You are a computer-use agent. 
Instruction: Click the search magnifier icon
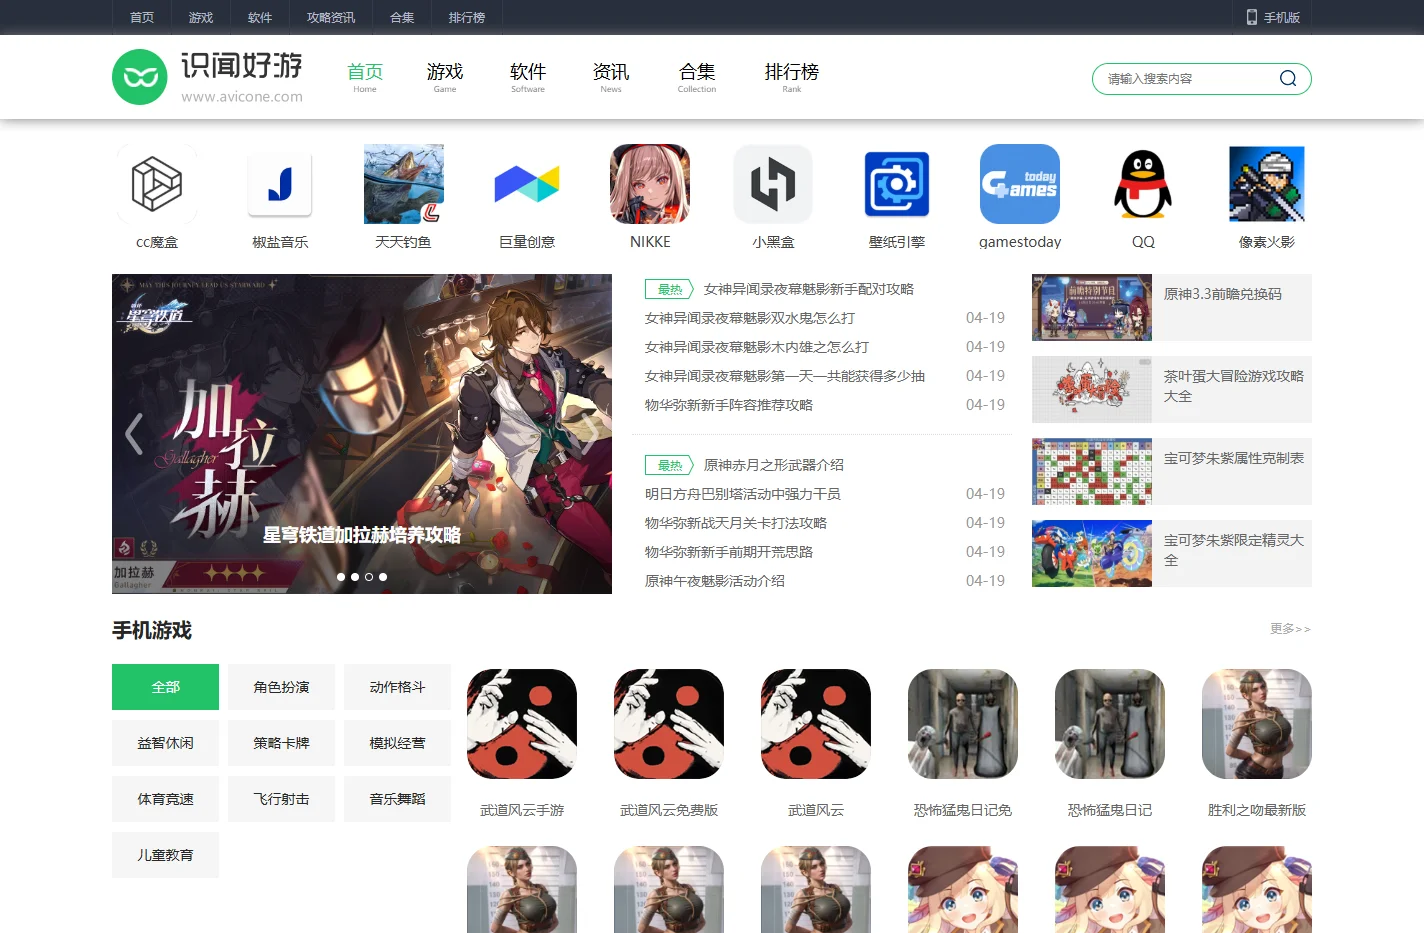click(1288, 78)
